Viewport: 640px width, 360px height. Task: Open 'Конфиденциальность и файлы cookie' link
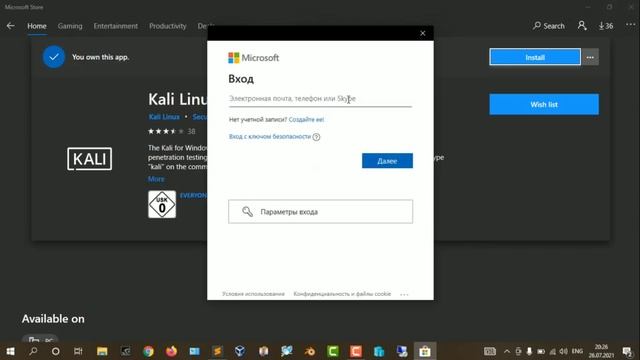[342, 294]
